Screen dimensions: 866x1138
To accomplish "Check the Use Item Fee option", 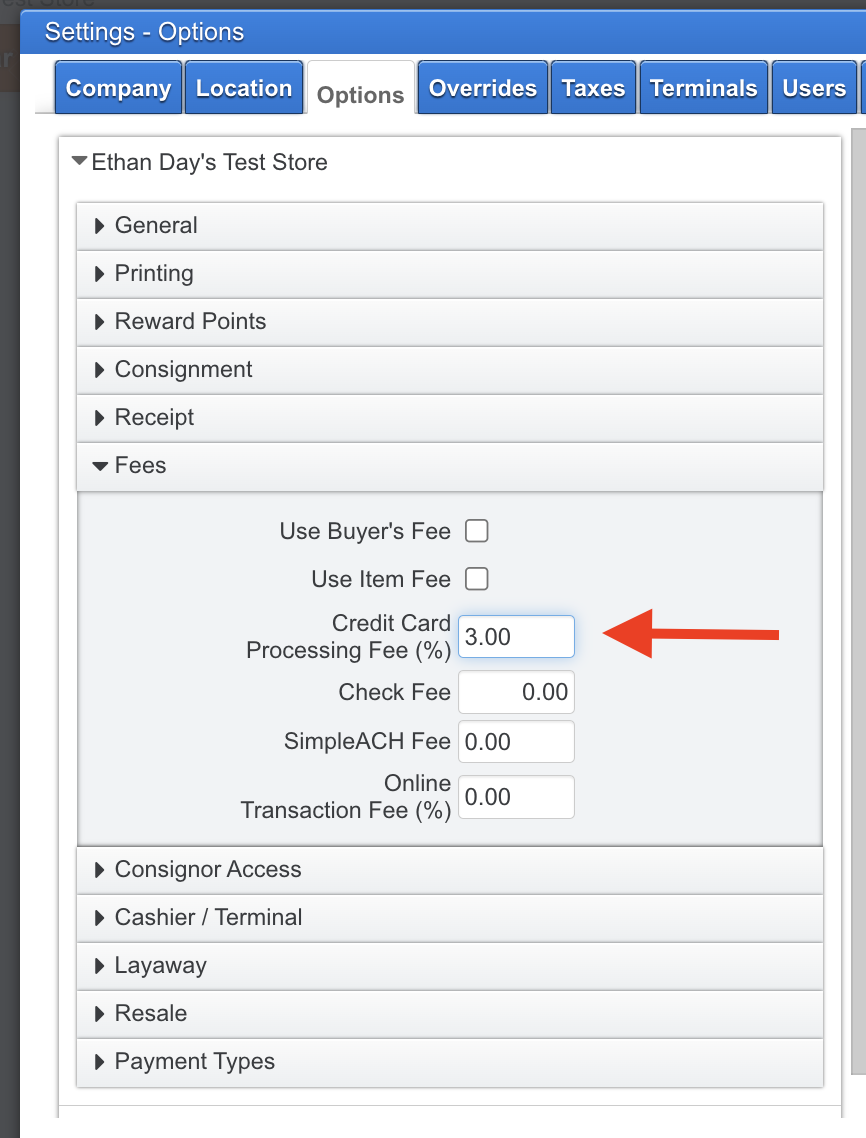I will pos(476,578).
